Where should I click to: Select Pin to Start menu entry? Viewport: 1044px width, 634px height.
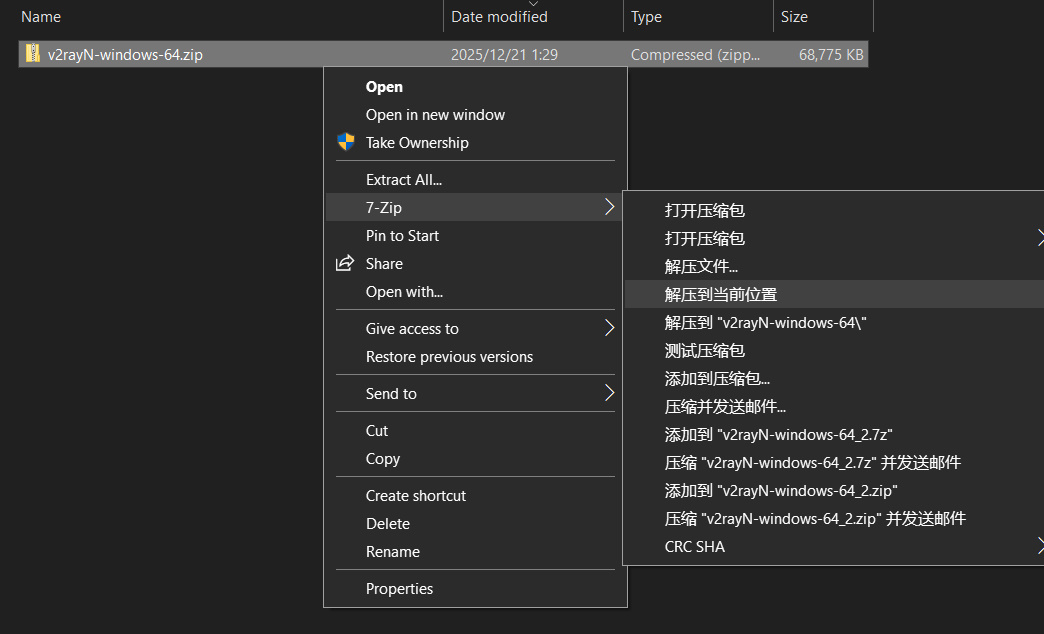point(402,236)
